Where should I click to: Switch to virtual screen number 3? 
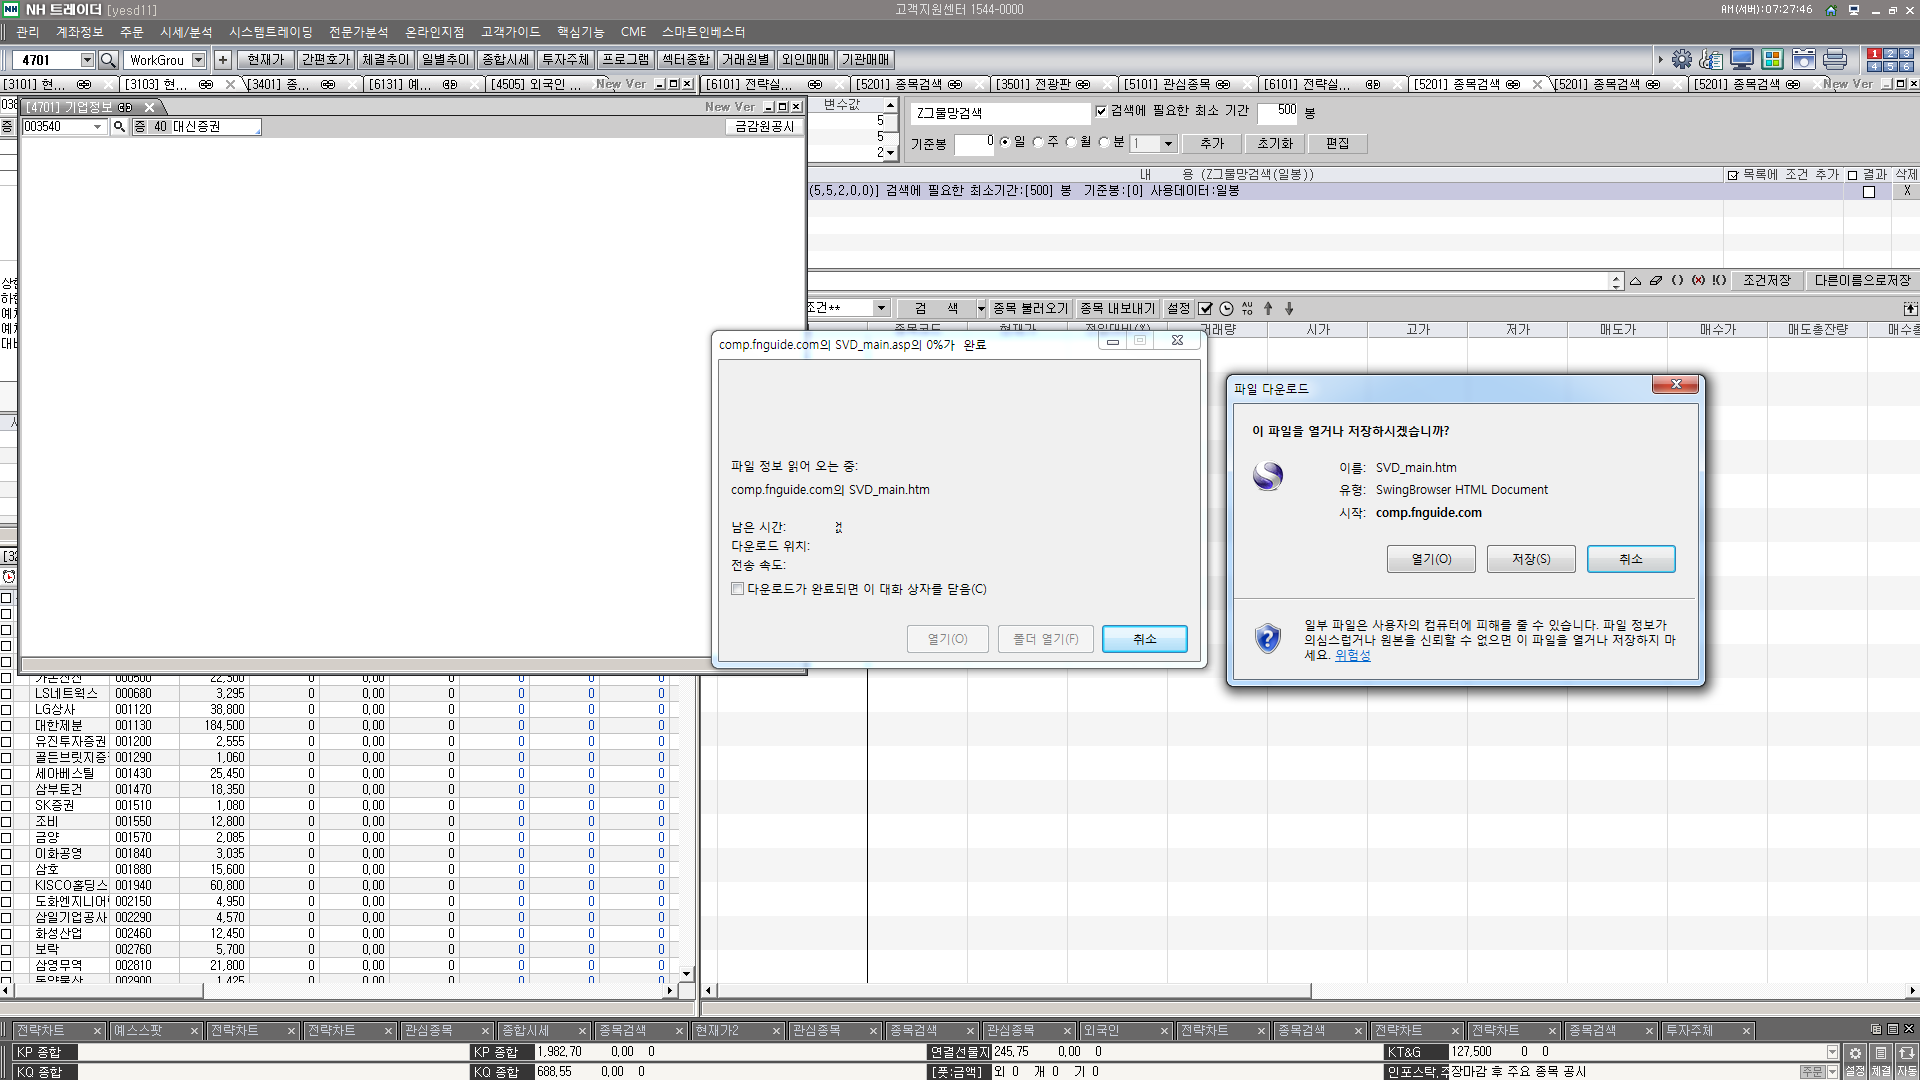pos(1906,54)
